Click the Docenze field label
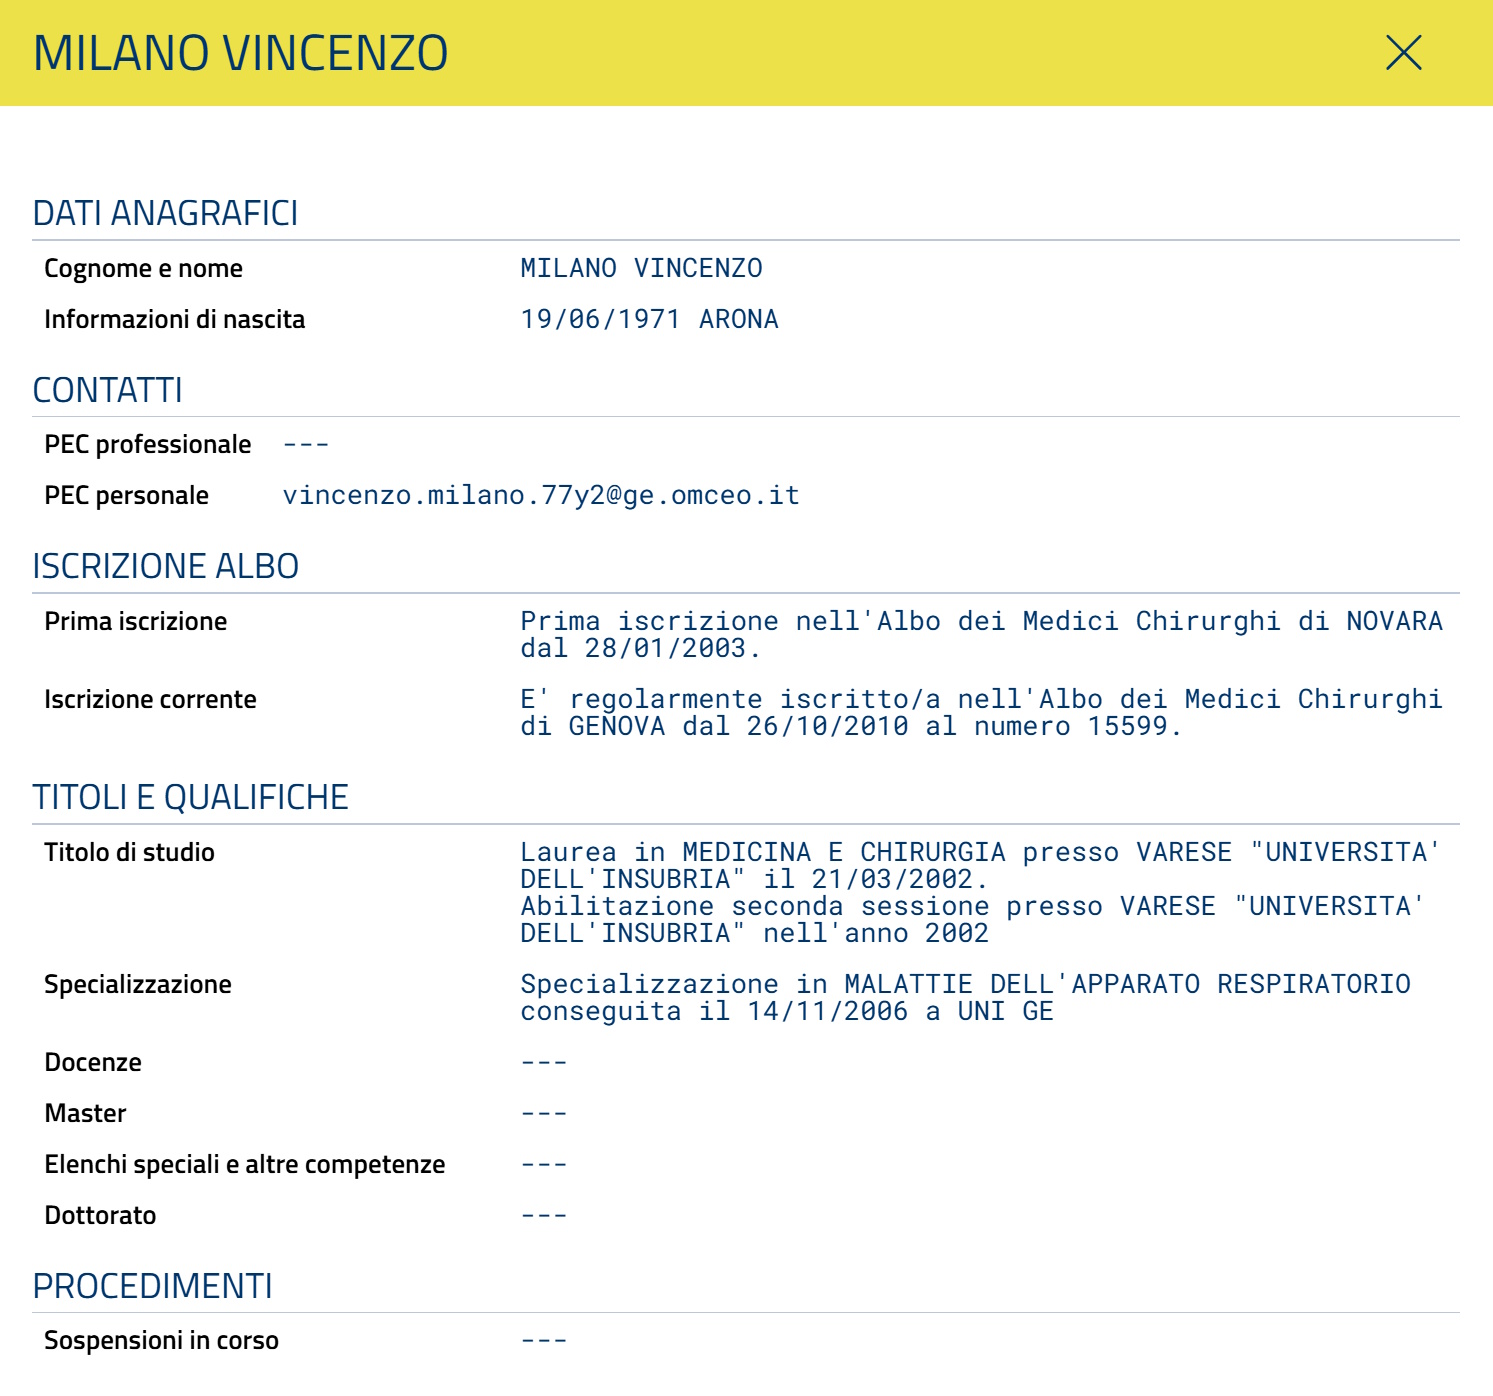 tap(93, 1063)
